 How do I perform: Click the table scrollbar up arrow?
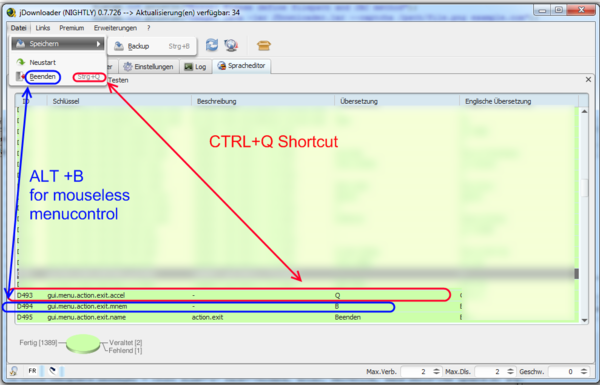click(584, 111)
